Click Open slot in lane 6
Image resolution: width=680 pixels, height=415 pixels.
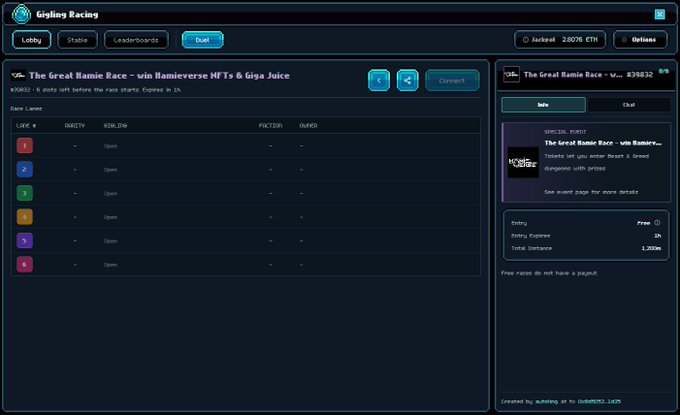click(x=110, y=265)
